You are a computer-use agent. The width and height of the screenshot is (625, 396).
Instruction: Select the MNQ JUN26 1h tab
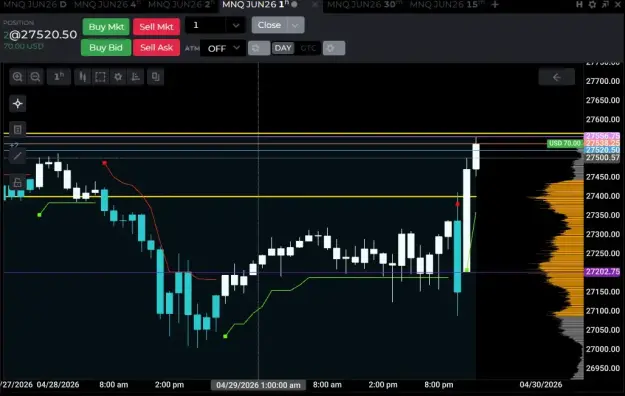pyautogui.click(x=256, y=4)
